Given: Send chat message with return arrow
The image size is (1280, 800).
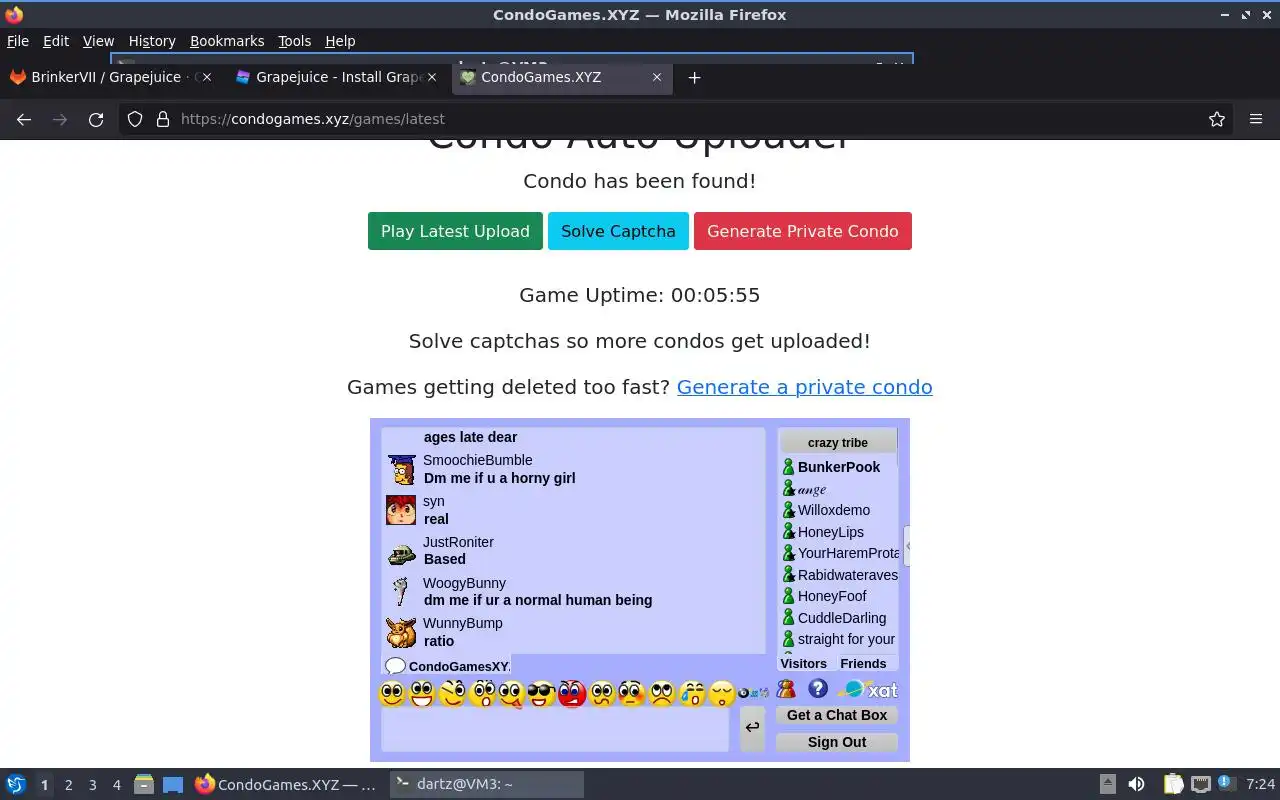Looking at the screenshot, I should pos(752,727).
